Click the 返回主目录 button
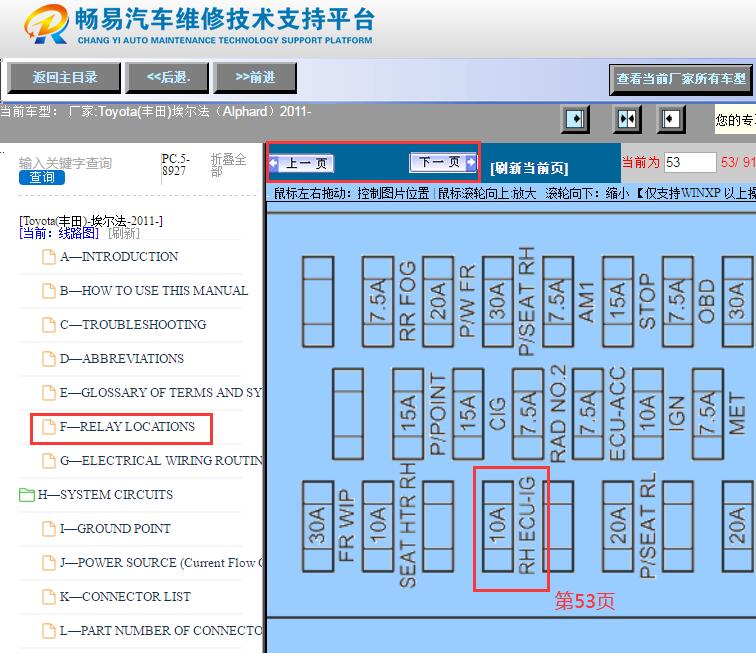 [64, 77]
